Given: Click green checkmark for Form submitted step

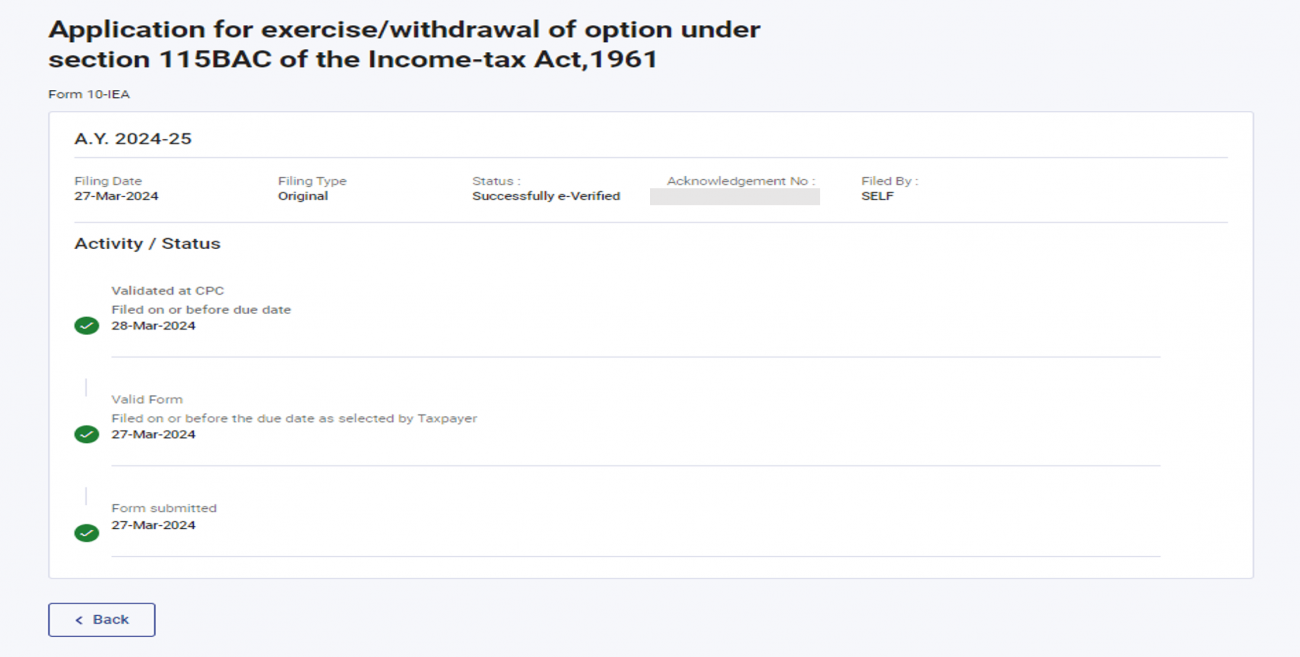Looking at the screenshot, I should tap(87, 533).
